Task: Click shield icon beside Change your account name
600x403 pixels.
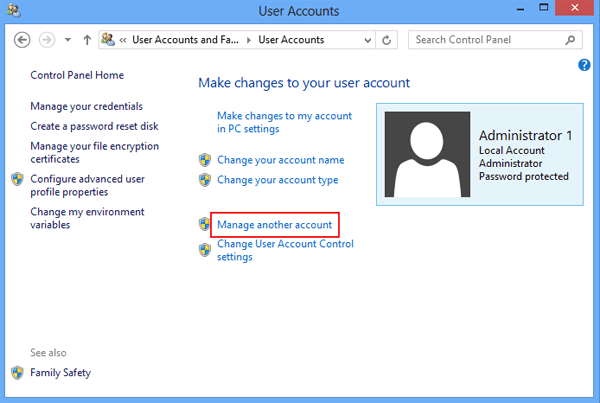Action: 205,160
